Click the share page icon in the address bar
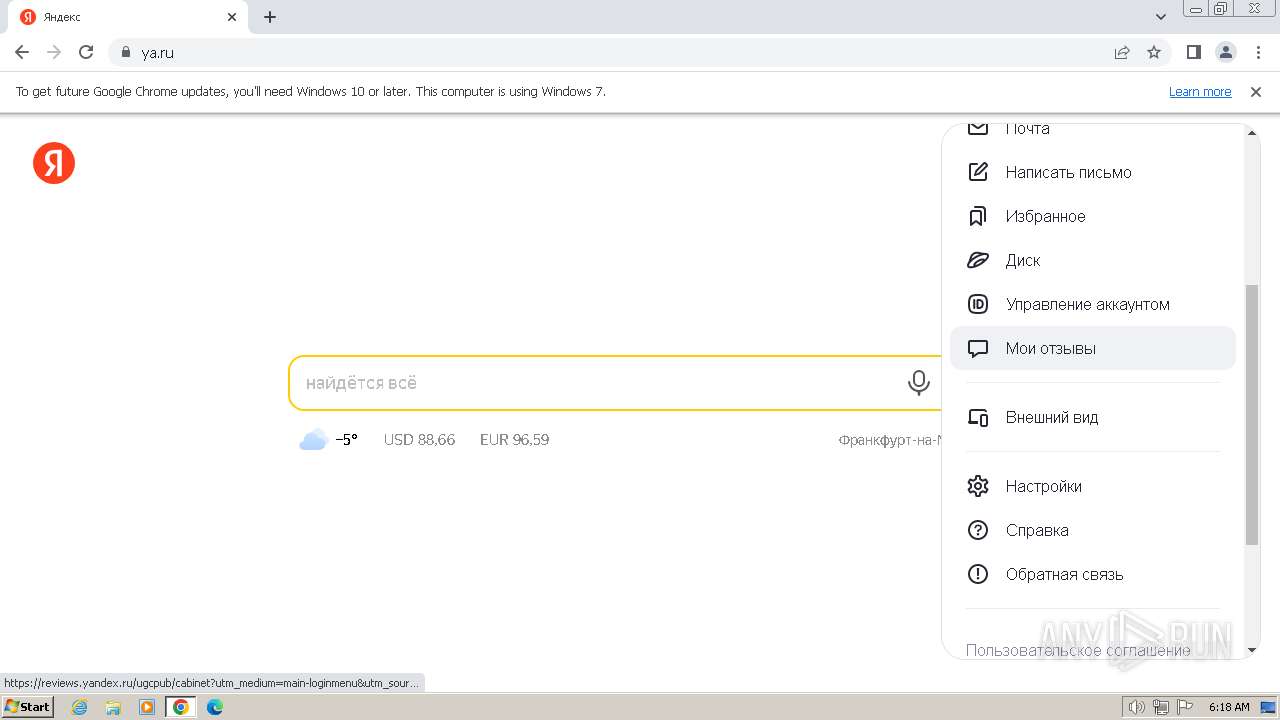 tap(1122, 52)
